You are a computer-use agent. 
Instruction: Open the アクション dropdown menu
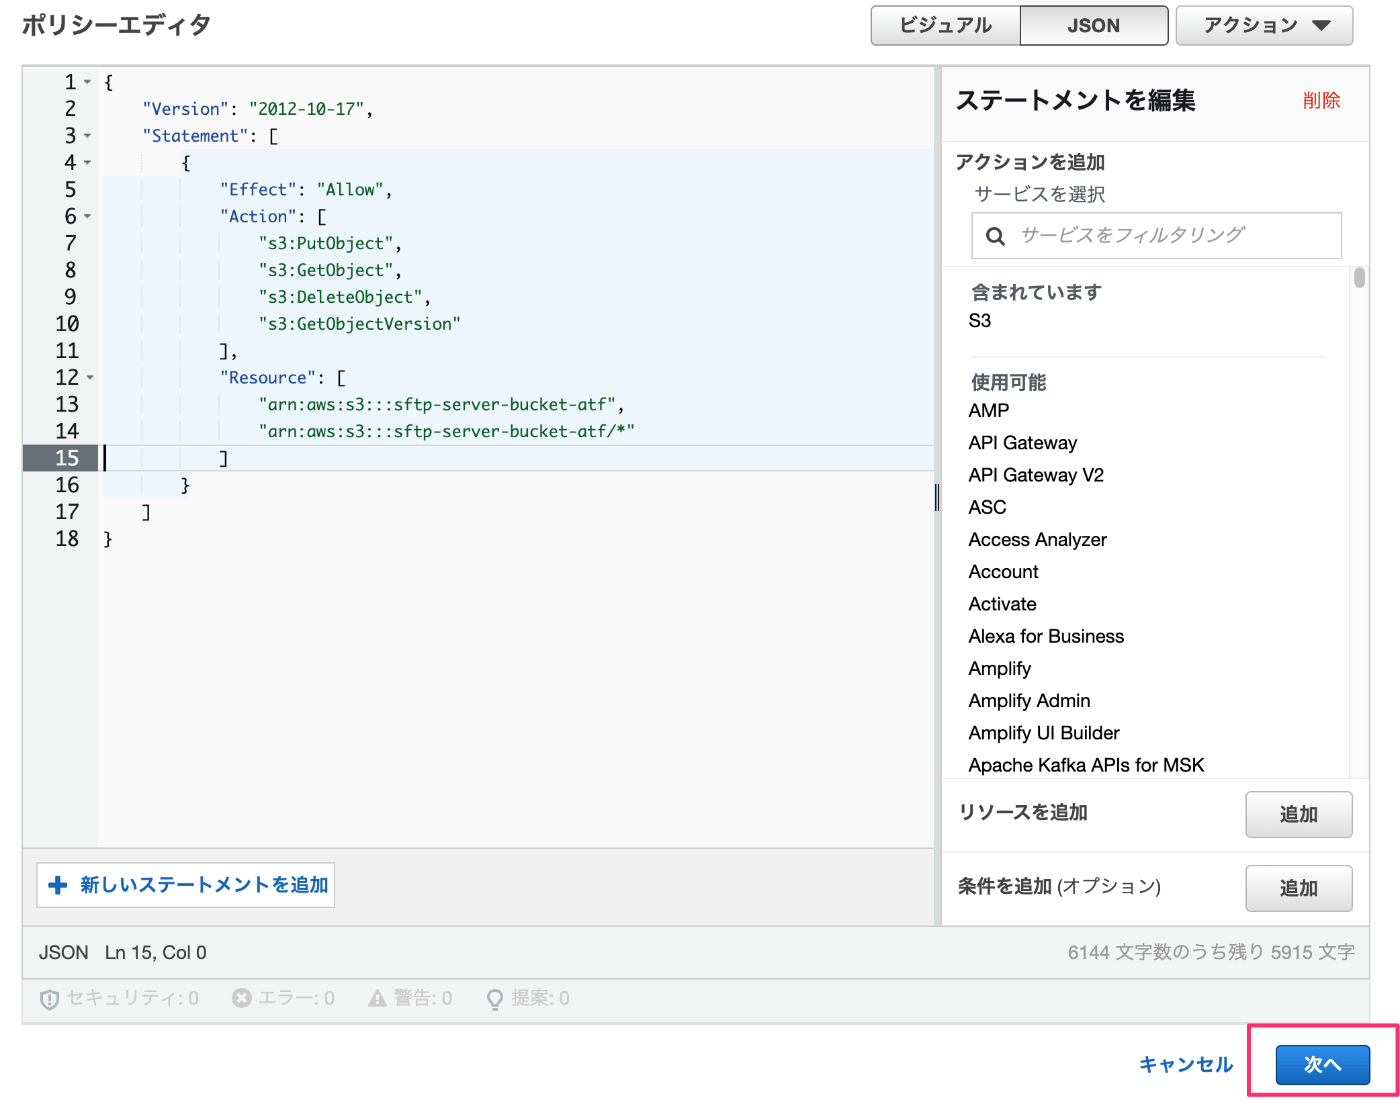1264,25
